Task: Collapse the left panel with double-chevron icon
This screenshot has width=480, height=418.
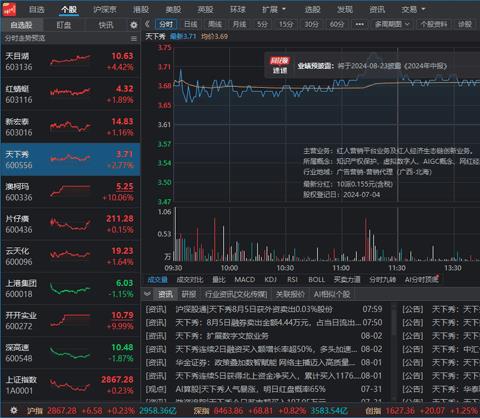Action: (x=147, y=24)
